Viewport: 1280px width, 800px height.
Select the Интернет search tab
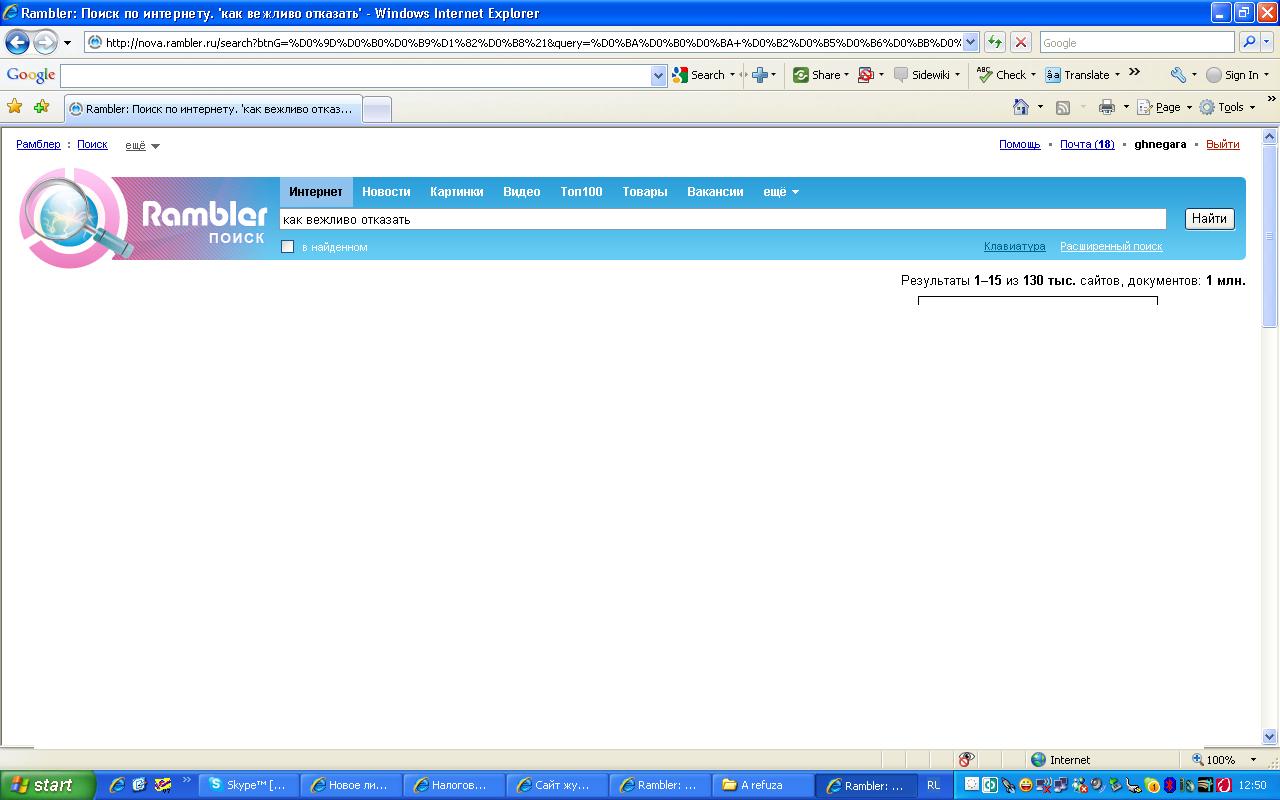point(316,192)
